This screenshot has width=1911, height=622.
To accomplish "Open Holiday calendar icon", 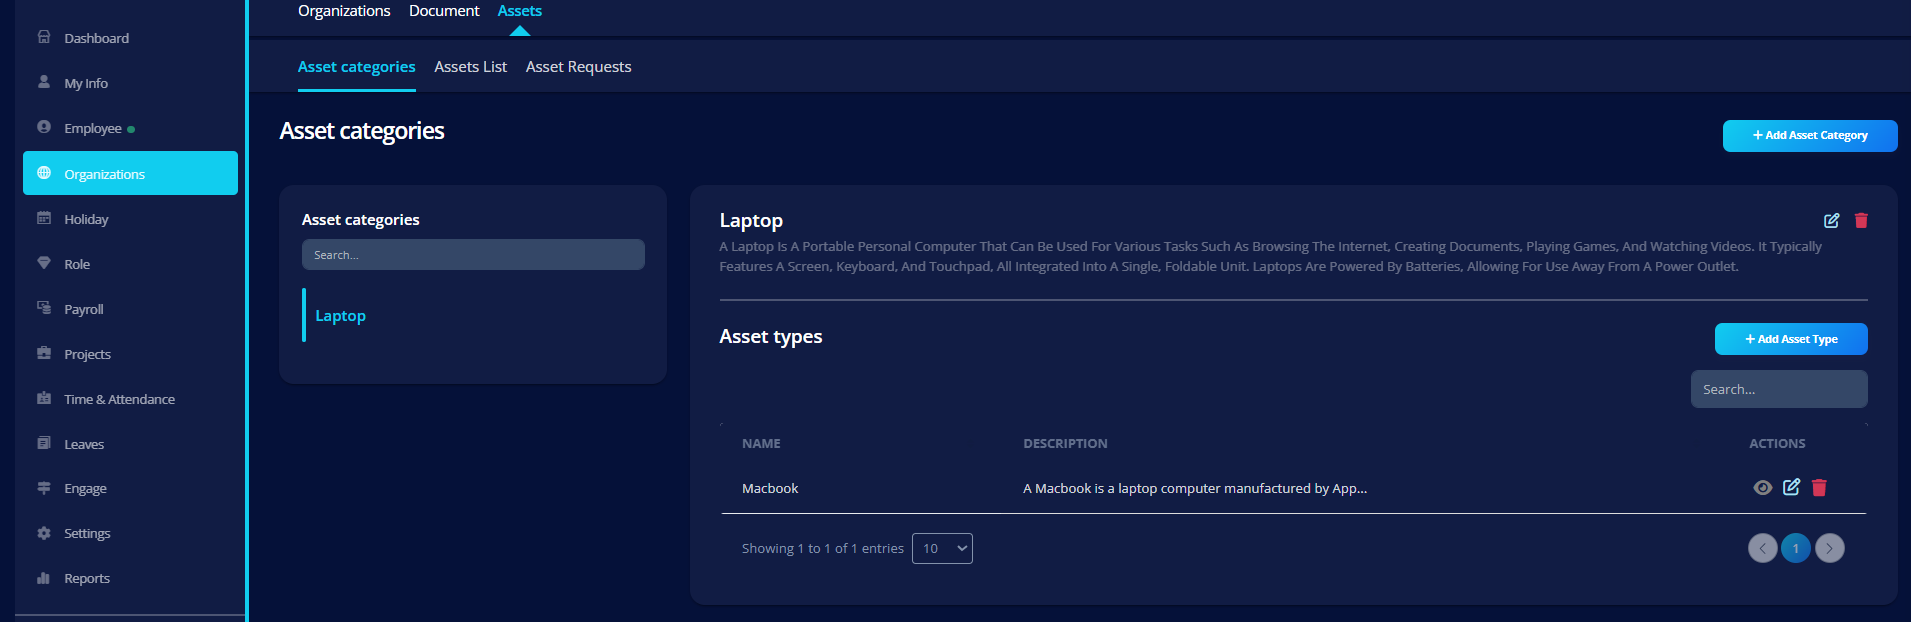I will 44,218.
